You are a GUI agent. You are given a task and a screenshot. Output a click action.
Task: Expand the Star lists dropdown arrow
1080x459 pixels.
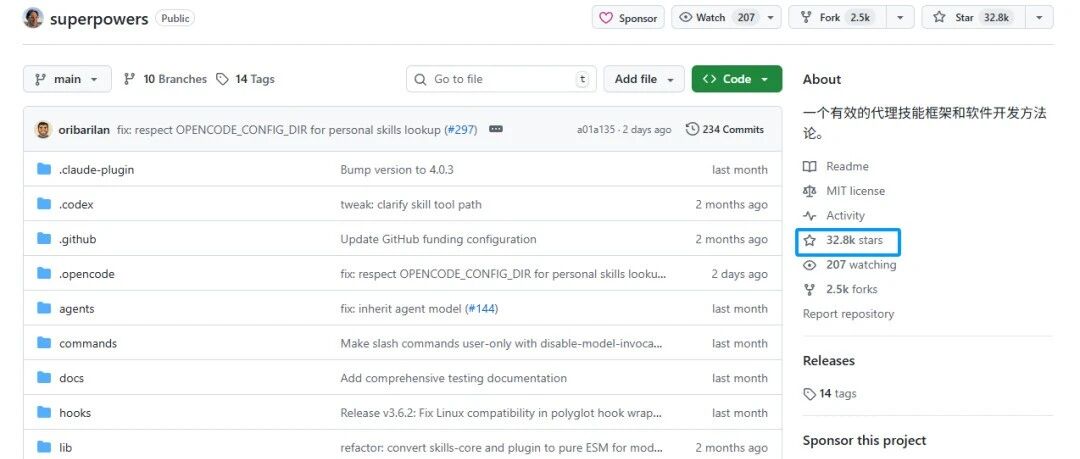coord(1039,18)
